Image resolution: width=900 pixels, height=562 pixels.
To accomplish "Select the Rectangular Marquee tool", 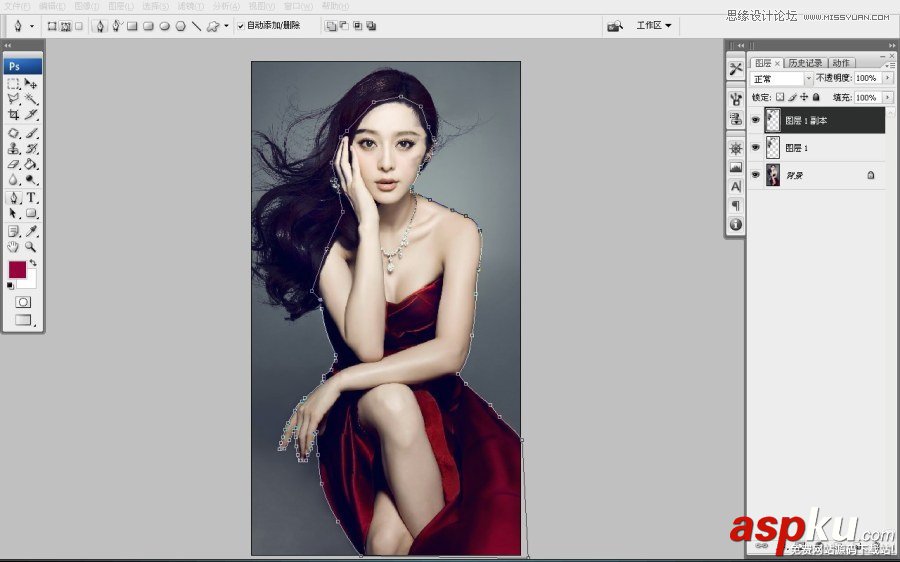I will (x=14, y=84).
